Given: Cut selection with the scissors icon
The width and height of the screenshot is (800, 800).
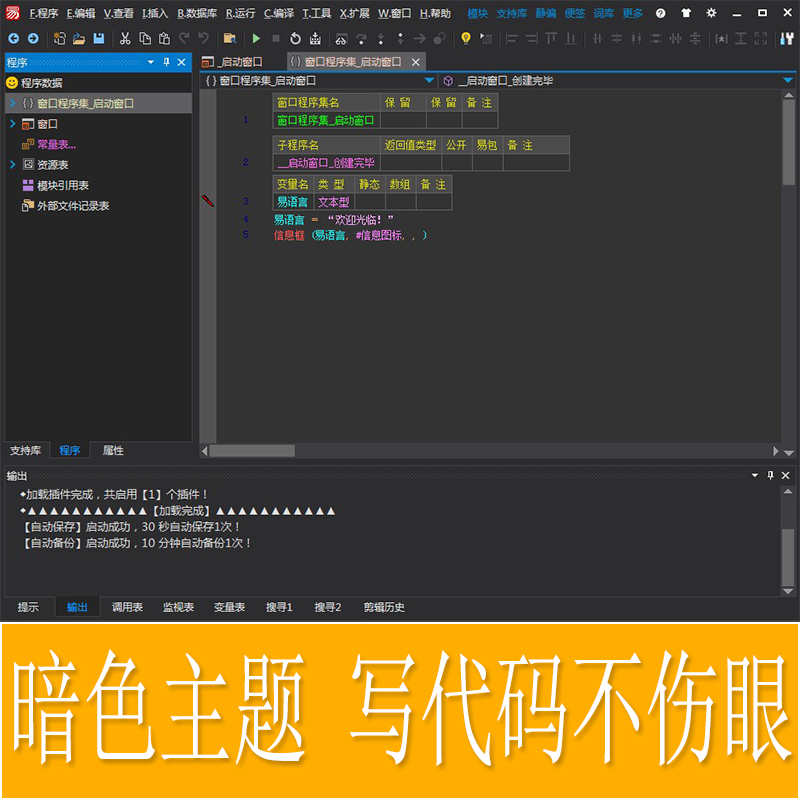Looking at the screenshot, I should [125, 38].
